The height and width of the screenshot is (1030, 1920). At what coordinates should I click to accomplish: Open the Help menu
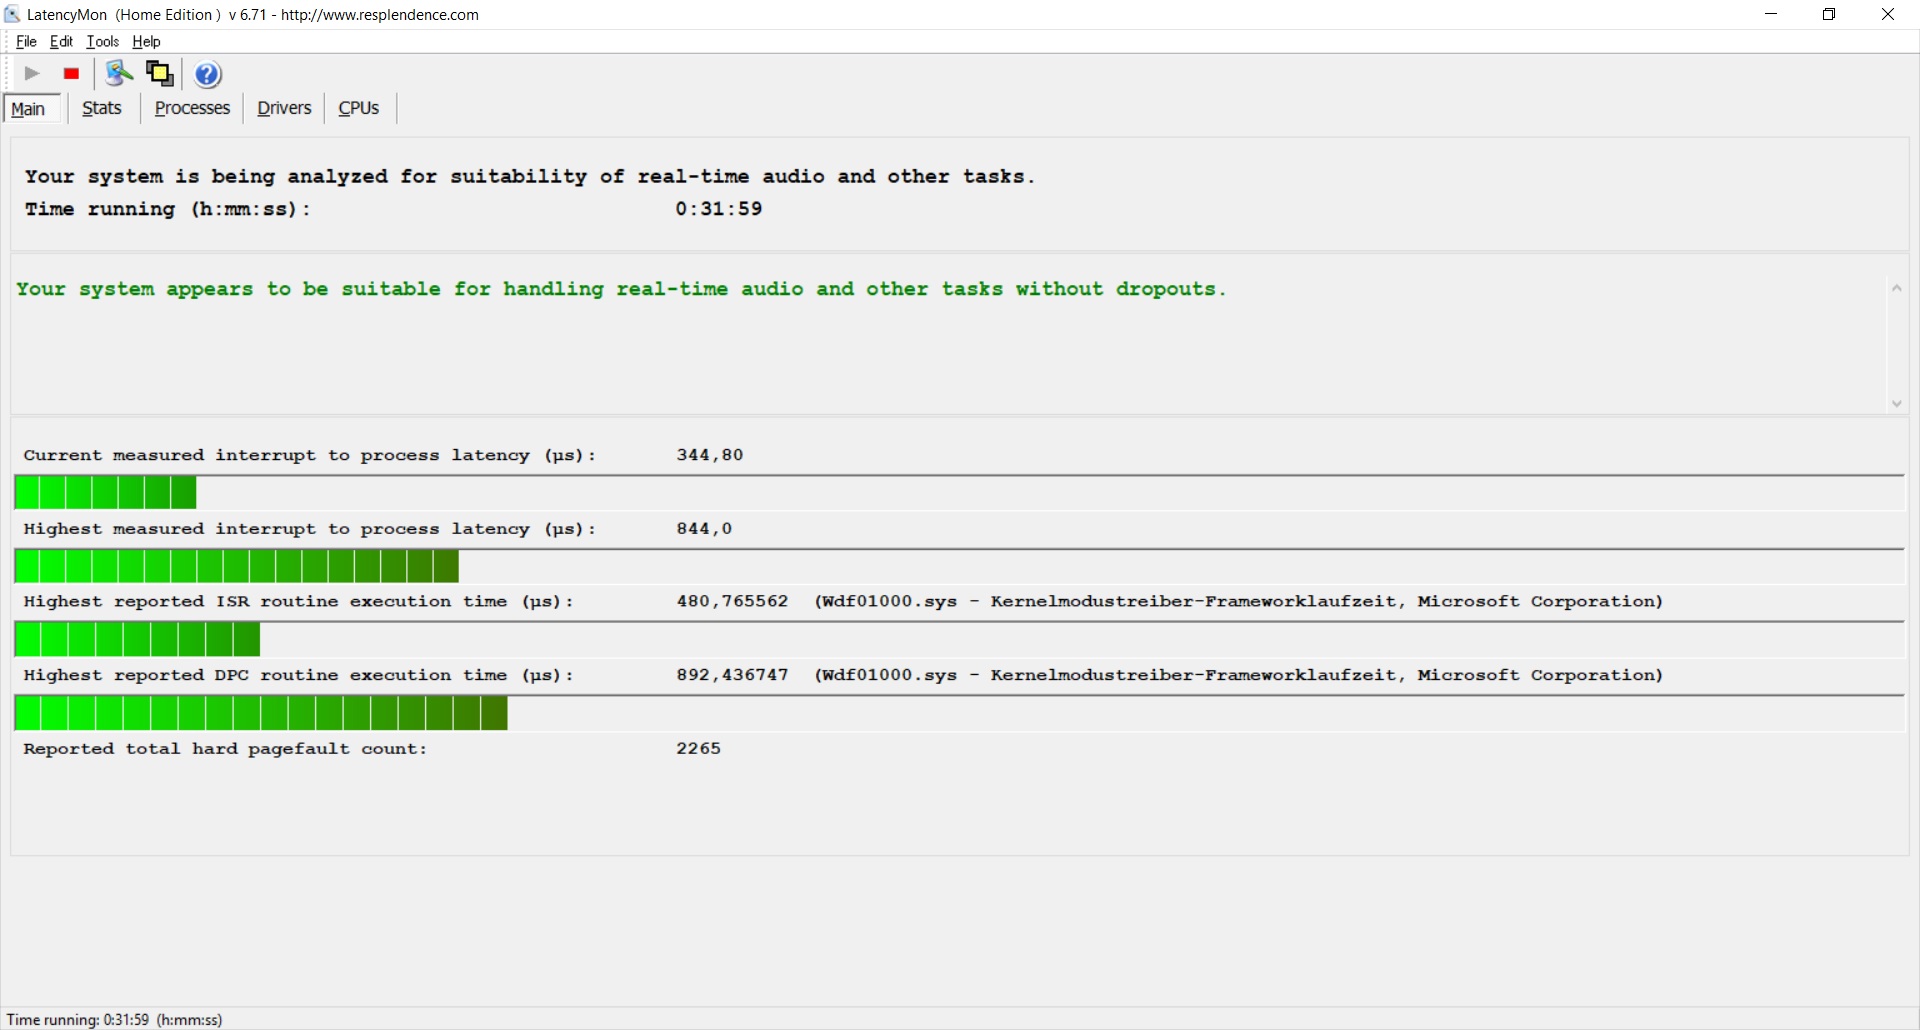146,42
